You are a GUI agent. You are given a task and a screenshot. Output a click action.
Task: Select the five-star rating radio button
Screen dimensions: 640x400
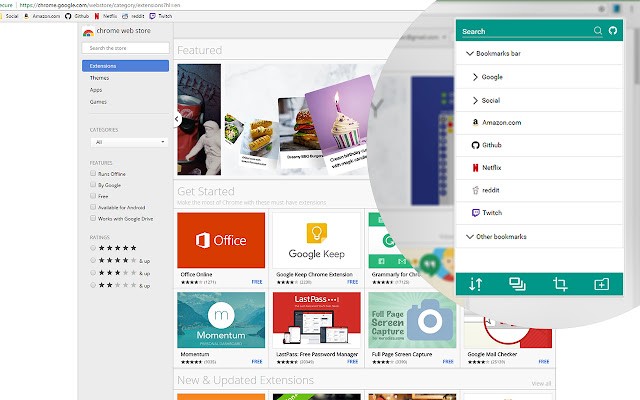coord(93,247)
